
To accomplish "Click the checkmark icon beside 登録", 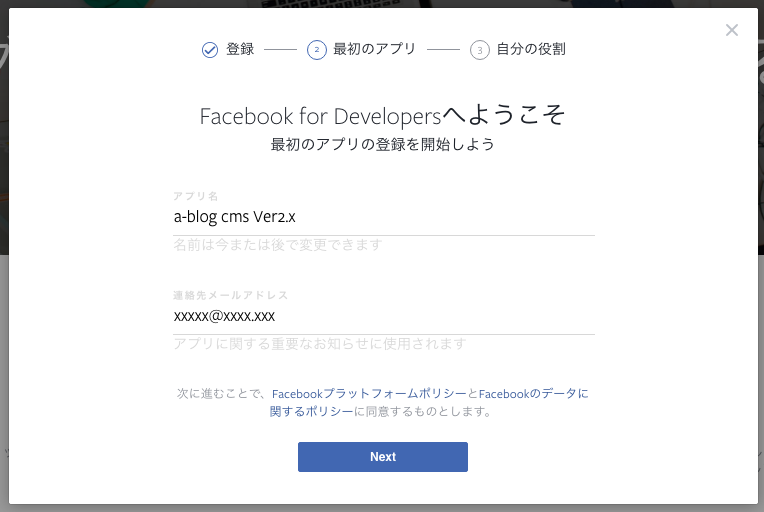I will [210, 50].
